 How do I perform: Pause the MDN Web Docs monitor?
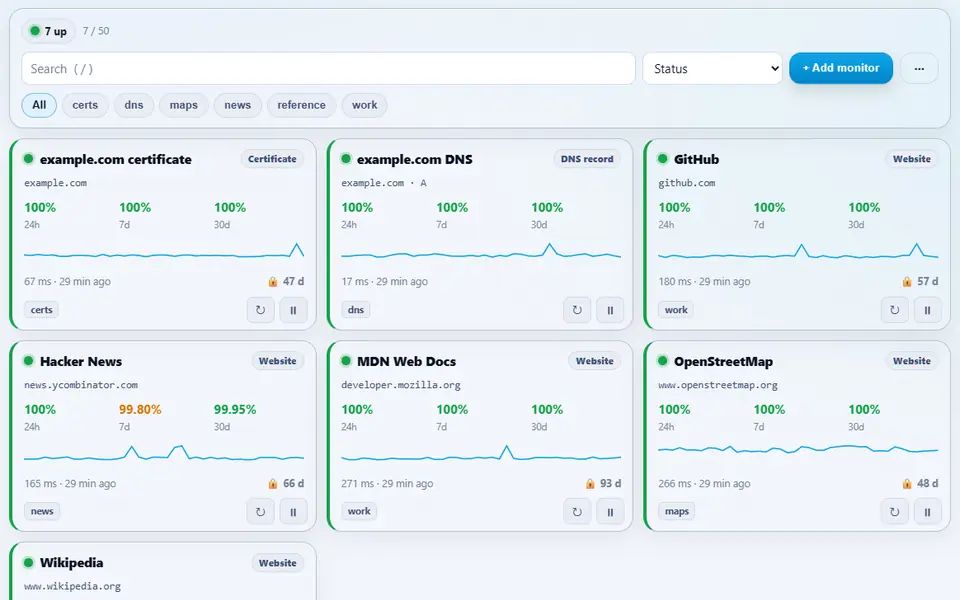tap(610, 512)
